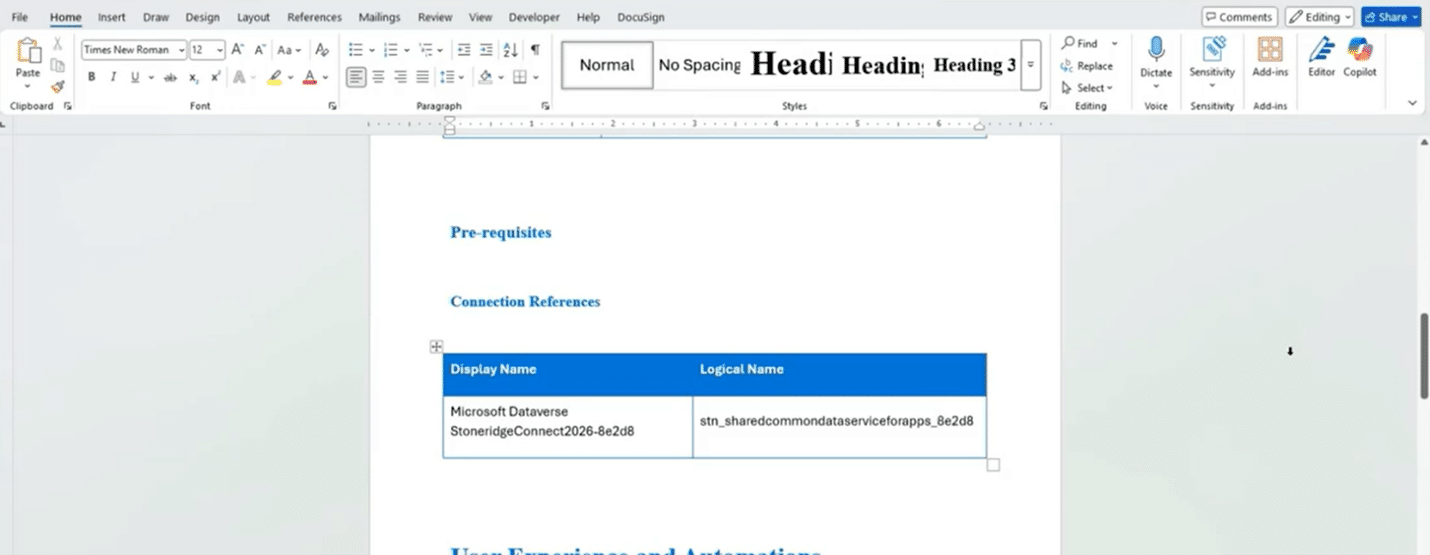Apply the No Spacing style
The height and width of the screenshot is (555, 1430).
click(699, 65)
